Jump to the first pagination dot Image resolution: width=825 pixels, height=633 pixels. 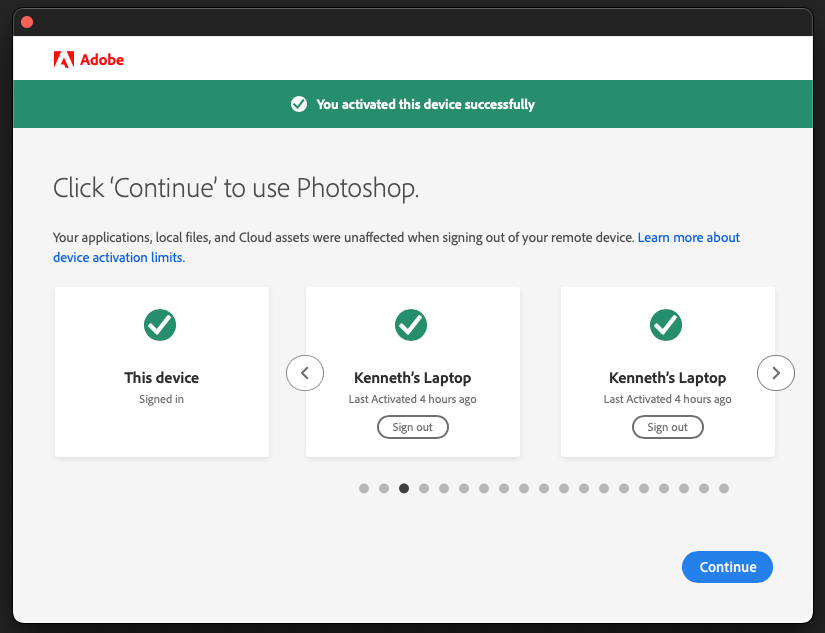tap(364, 488)
